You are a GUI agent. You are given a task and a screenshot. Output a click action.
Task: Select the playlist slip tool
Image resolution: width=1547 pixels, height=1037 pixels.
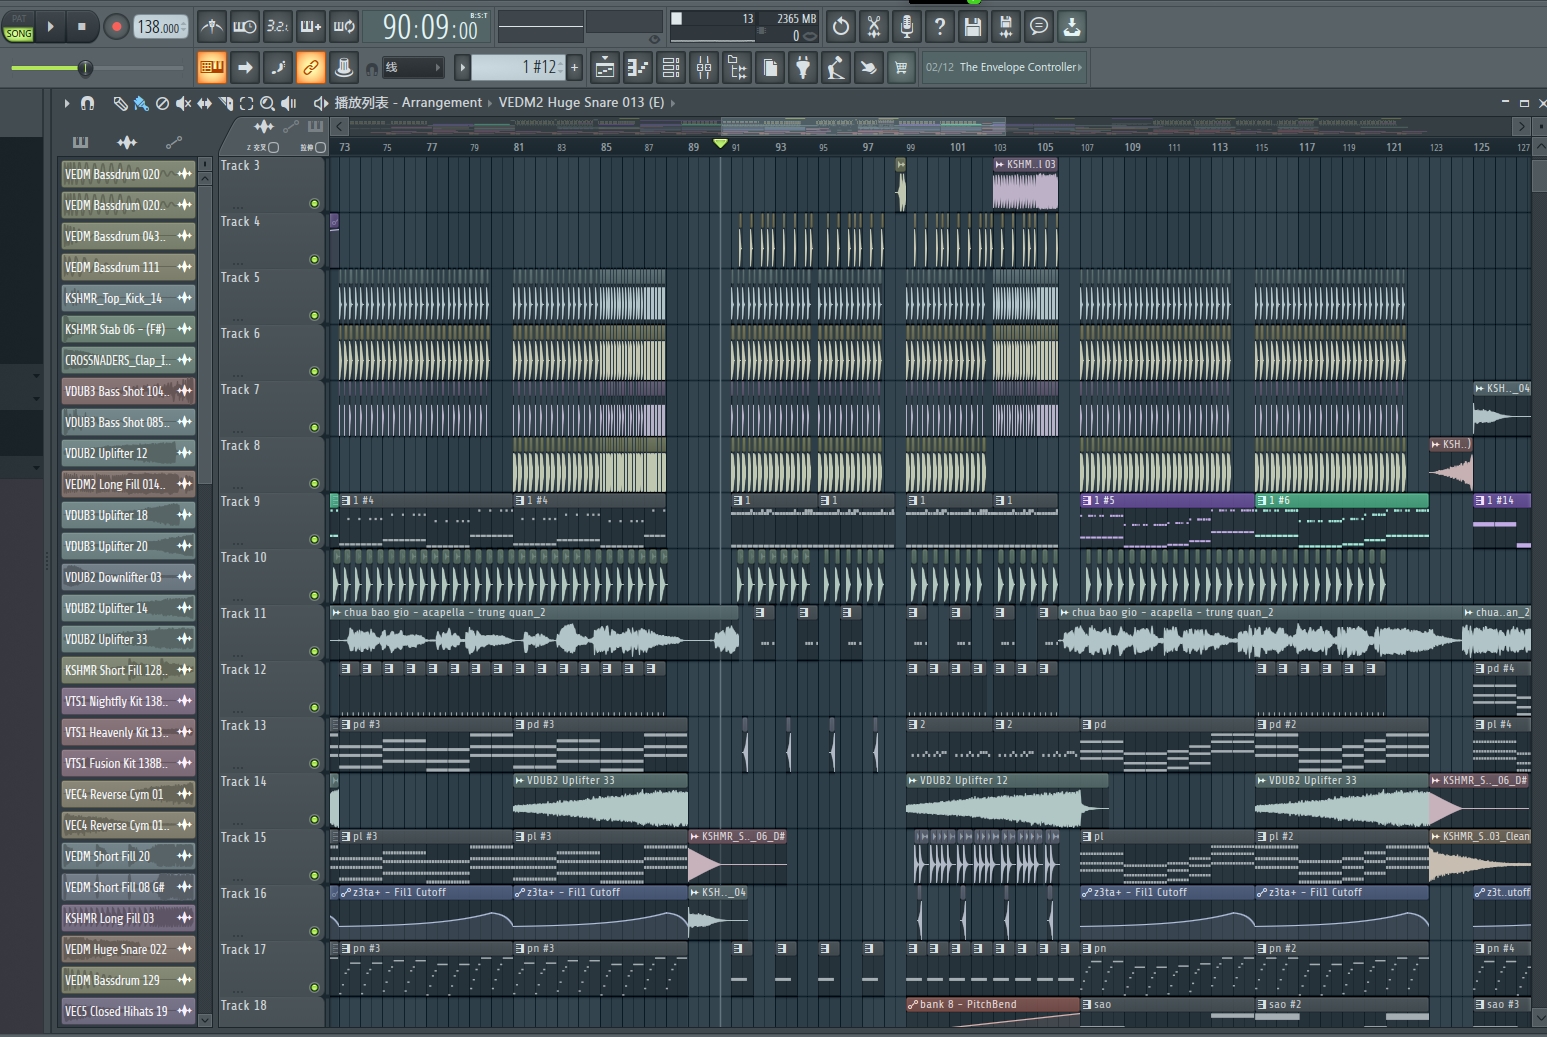coord(204,103)
